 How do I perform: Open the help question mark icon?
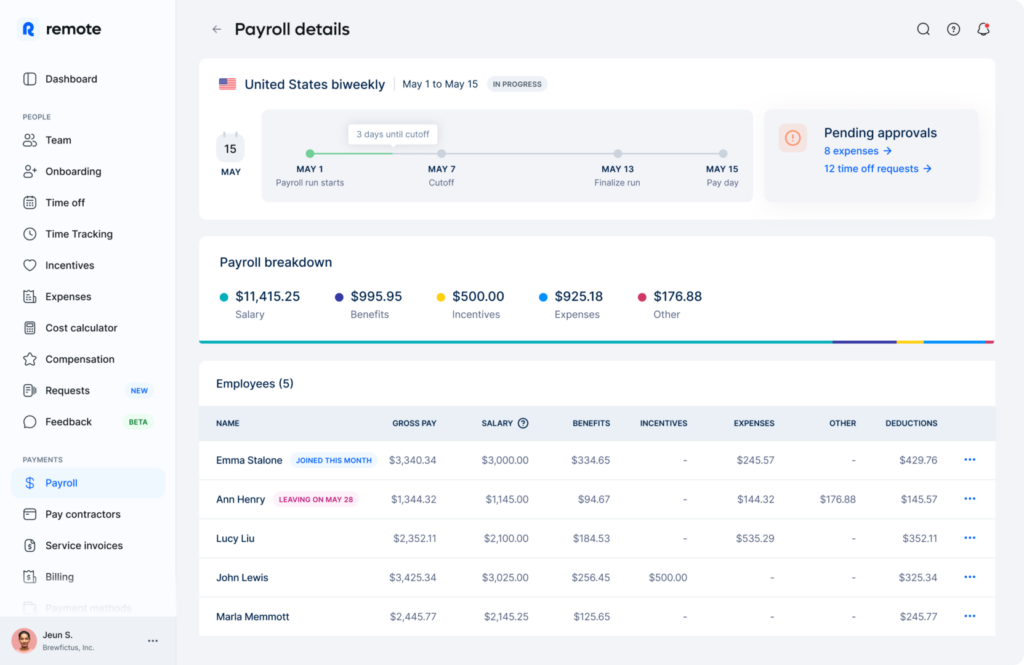tap(953, 29)
